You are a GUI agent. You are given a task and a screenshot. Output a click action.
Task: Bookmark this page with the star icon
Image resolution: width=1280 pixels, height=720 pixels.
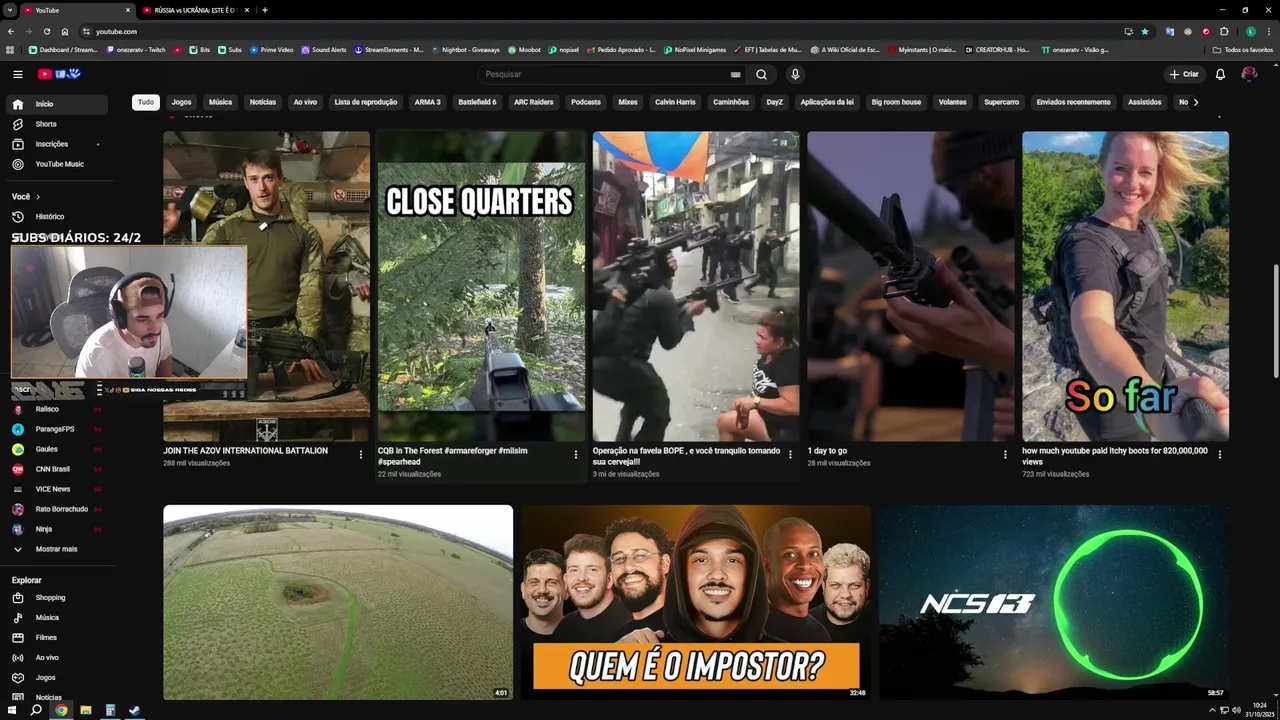coord(1145,31)
